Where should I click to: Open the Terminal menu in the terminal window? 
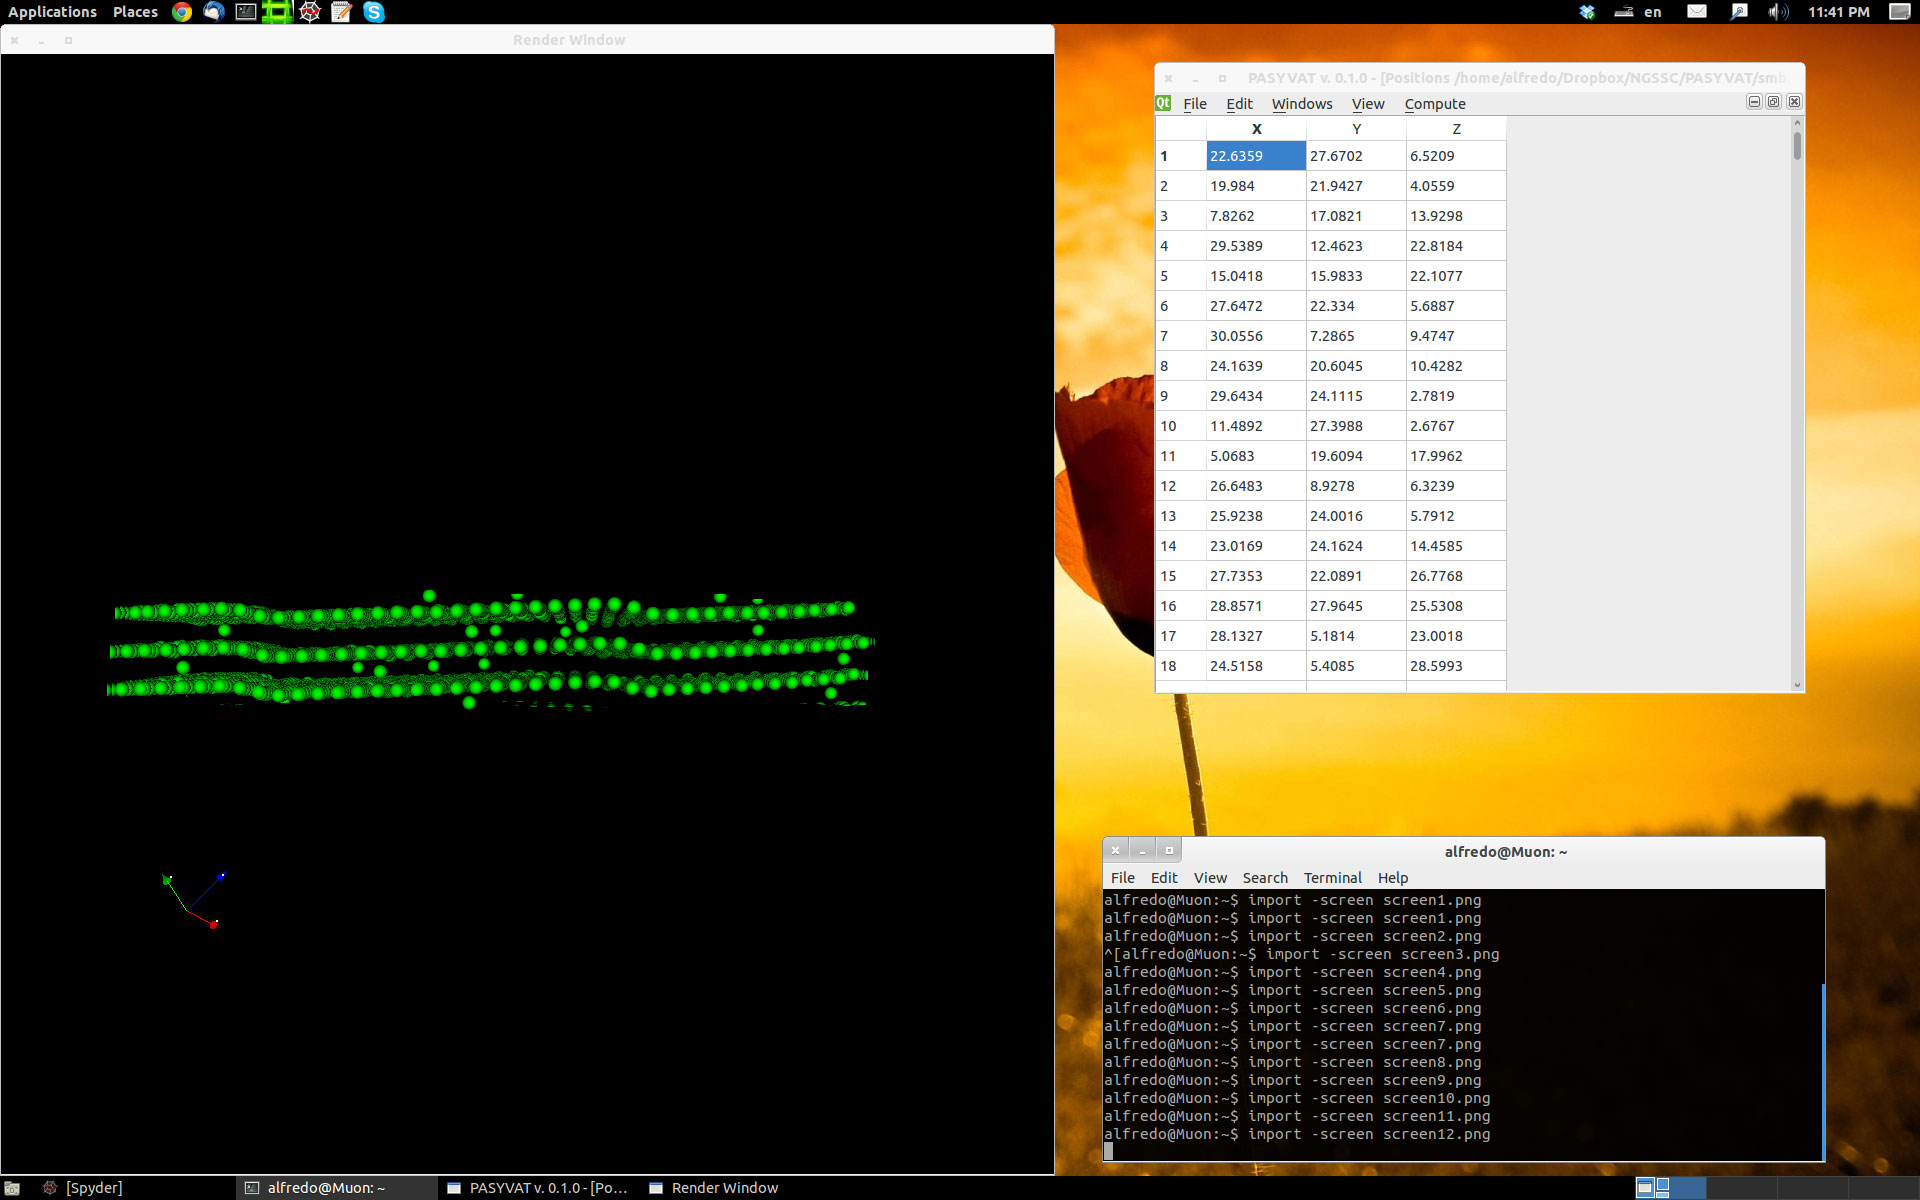click(x=1332, y=878)
